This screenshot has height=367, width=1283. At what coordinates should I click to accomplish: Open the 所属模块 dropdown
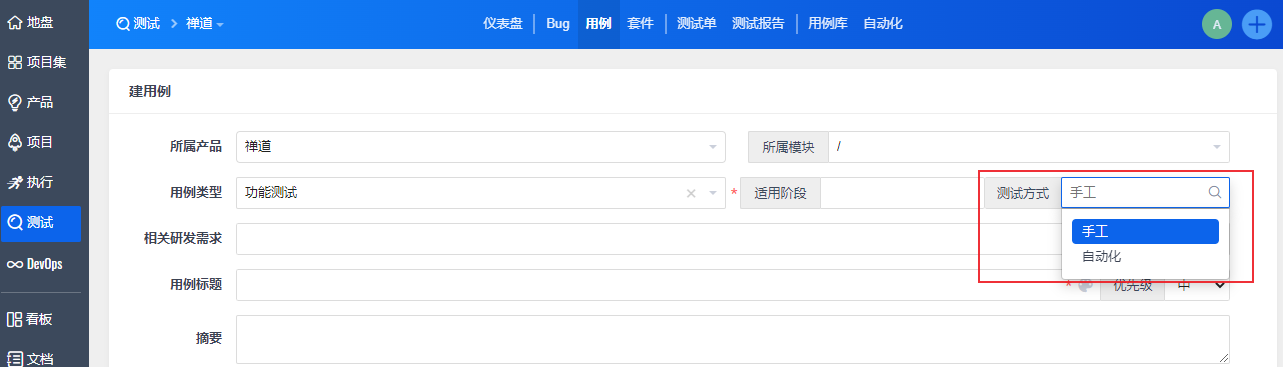[x=1028, y=147]
